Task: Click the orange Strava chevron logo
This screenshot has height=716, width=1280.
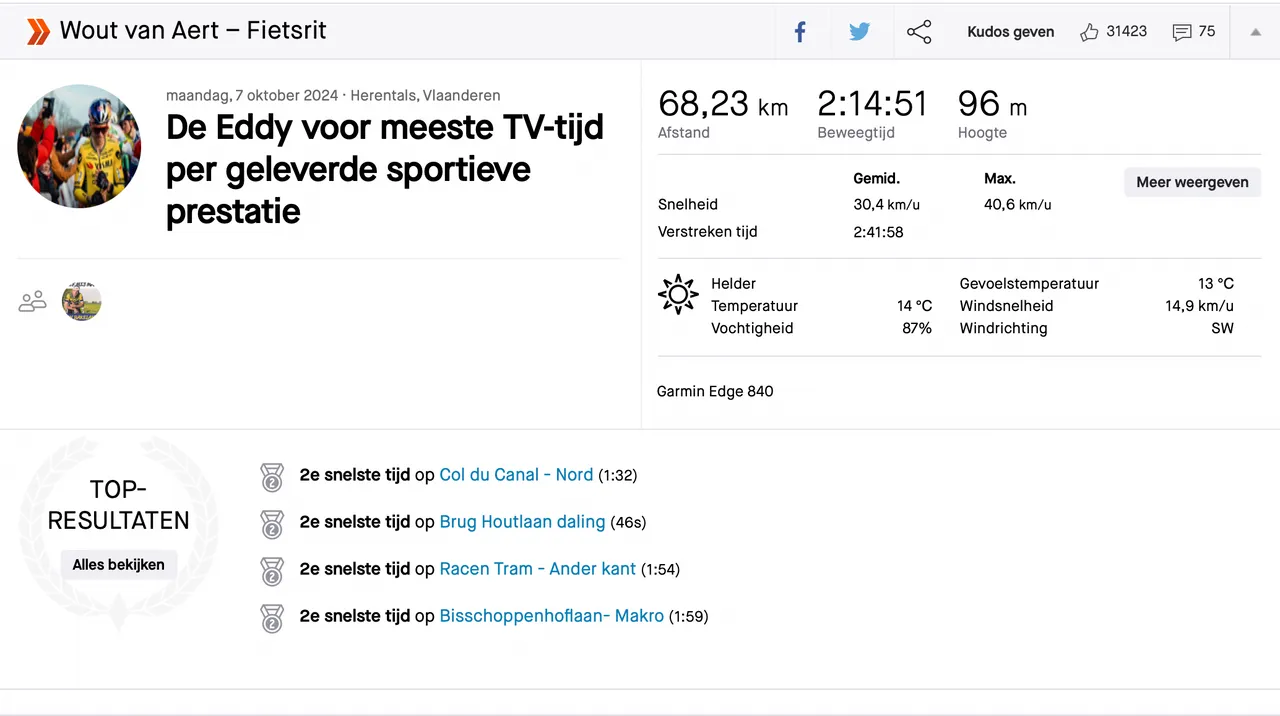Action: (38, 32)
